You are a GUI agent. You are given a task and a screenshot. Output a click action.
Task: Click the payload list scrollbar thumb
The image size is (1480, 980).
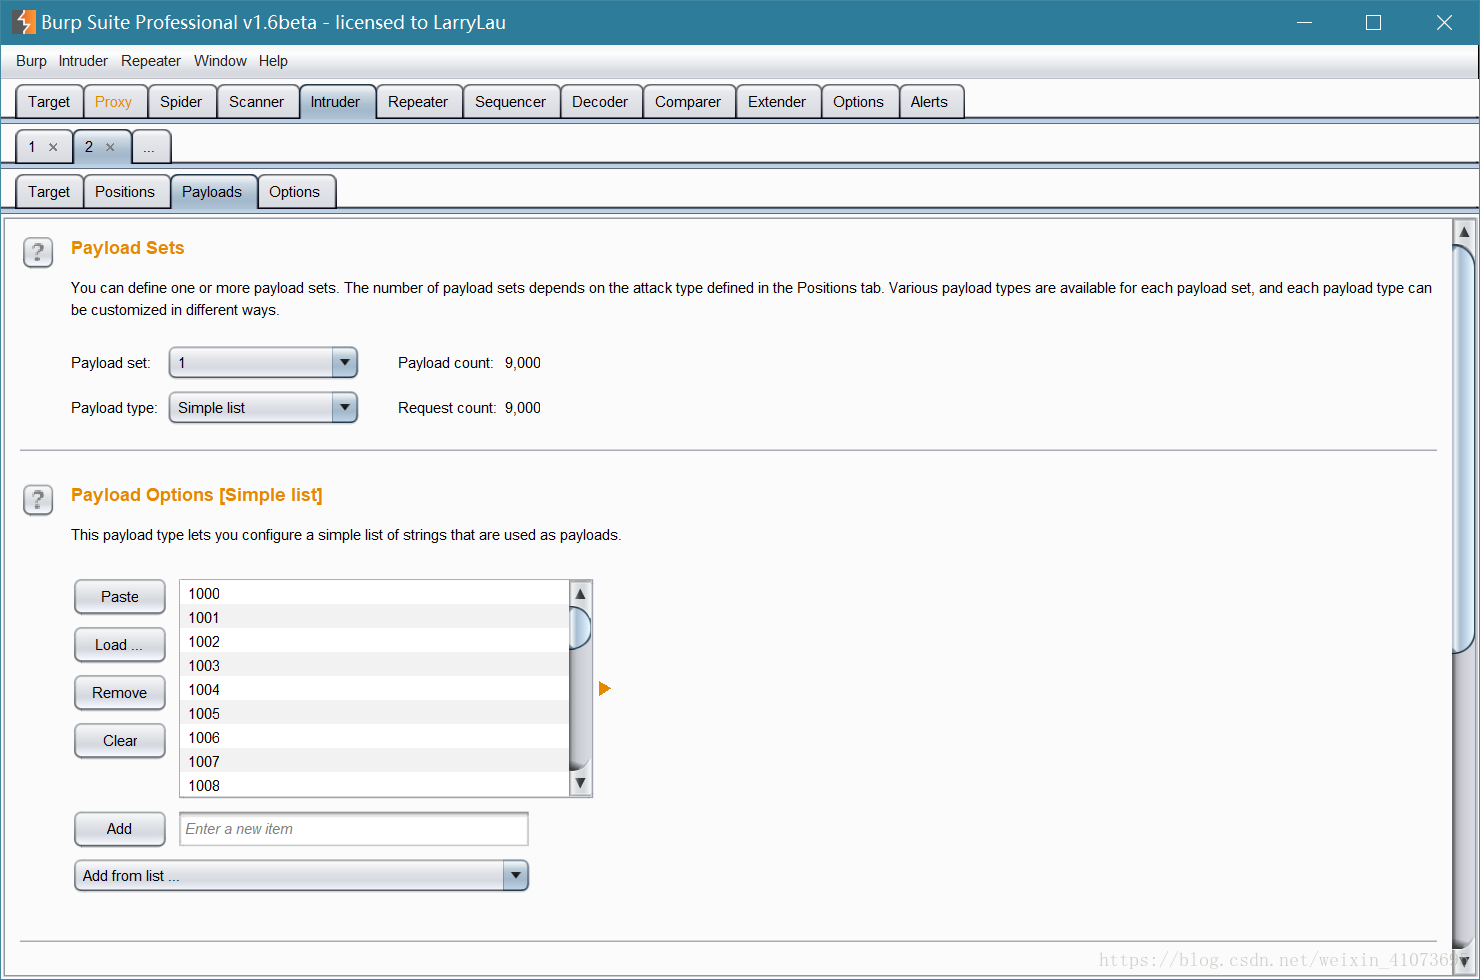click(580, 628)
